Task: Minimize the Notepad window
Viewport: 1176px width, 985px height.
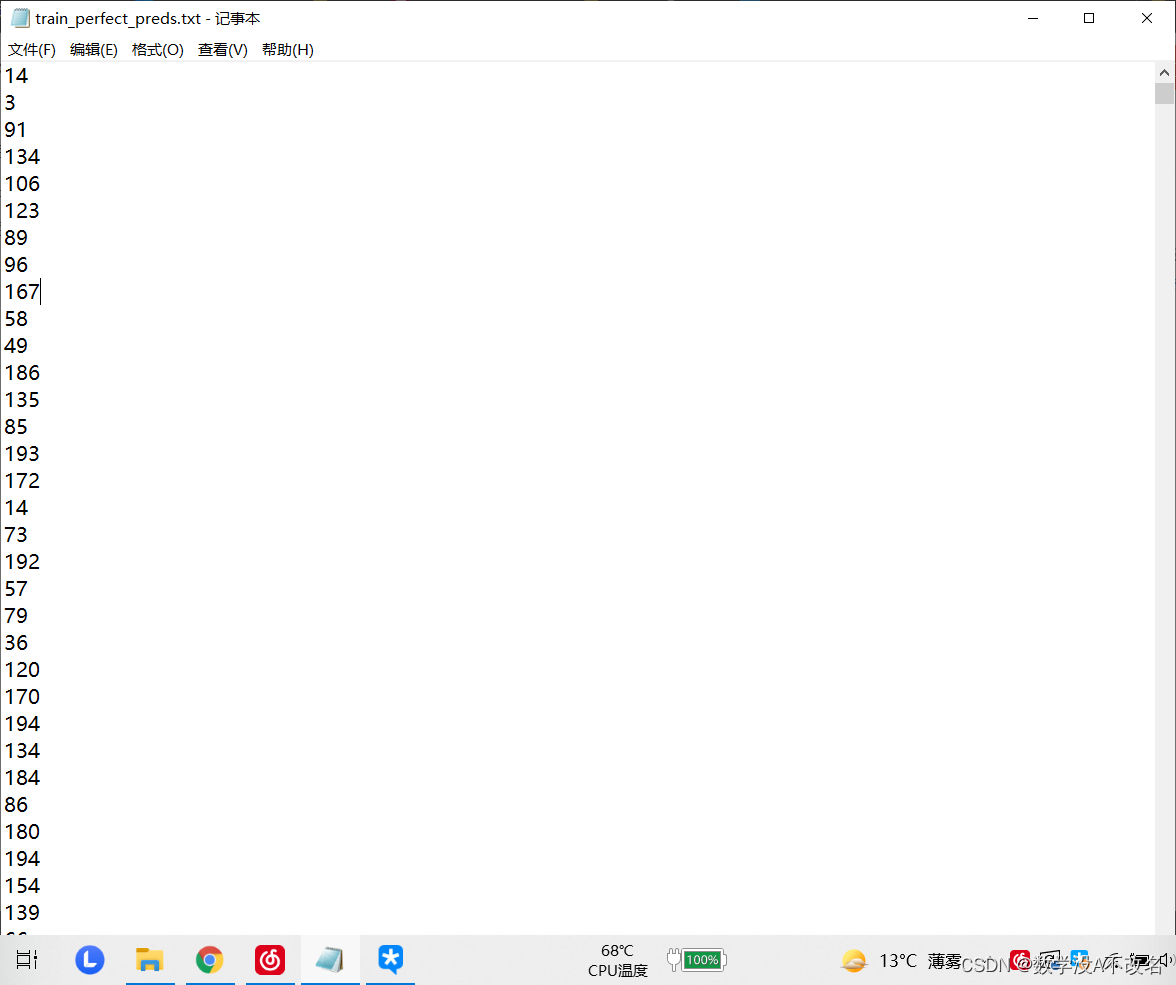Action: point(1033,18)
